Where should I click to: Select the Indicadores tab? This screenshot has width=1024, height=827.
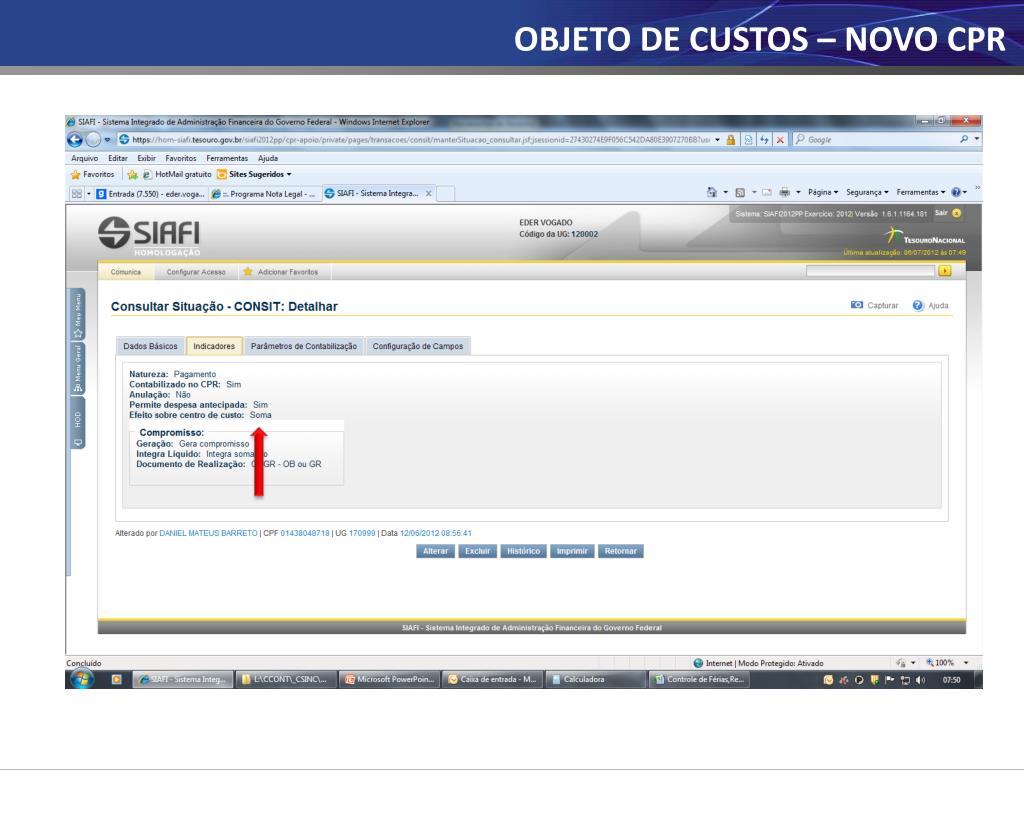(214, 346)
